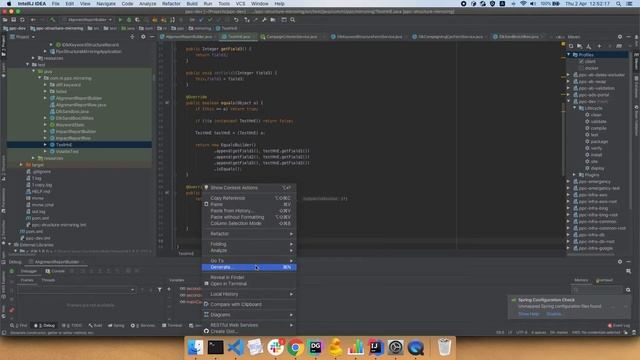Image resolution: width=640 pixels, height=360 pixels.
Task: Open Local History submenu
Action: click(249, 294)
